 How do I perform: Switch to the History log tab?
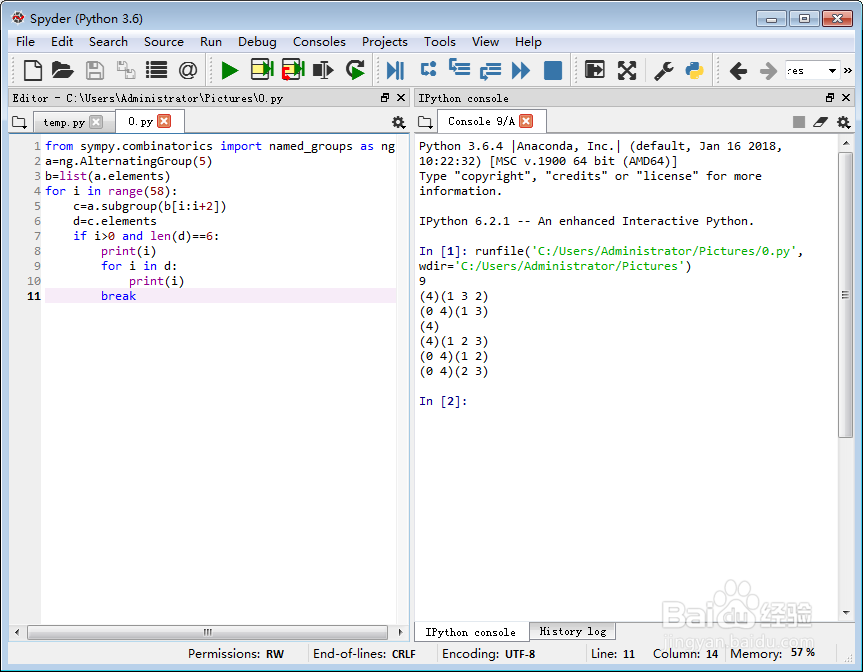point(572,631)
